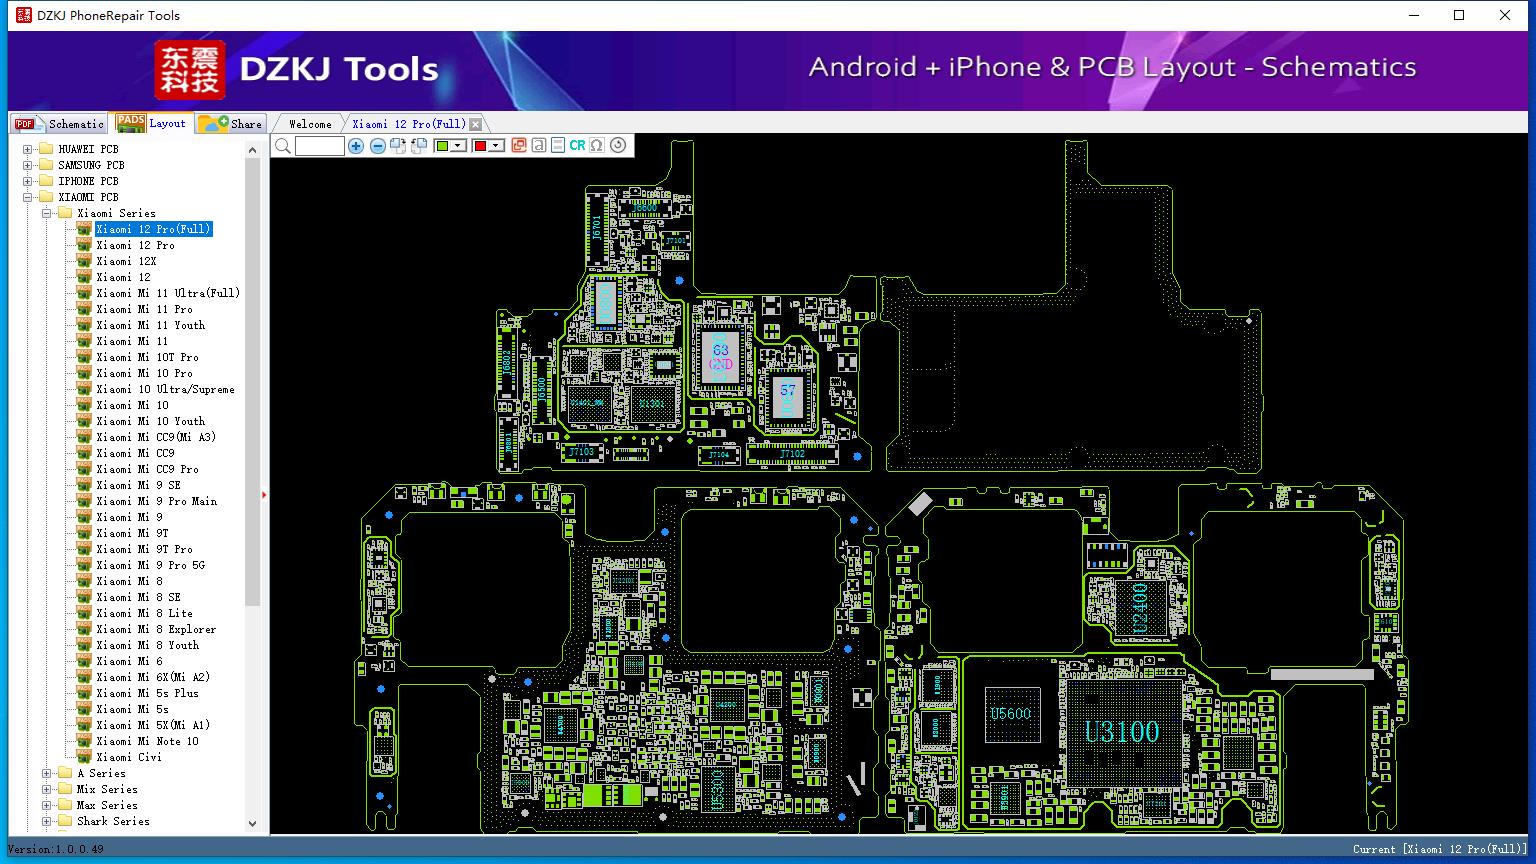Expand the Max Series tree node
The height and width of the screenshot is (864, 1536).
tap(47, 805)
